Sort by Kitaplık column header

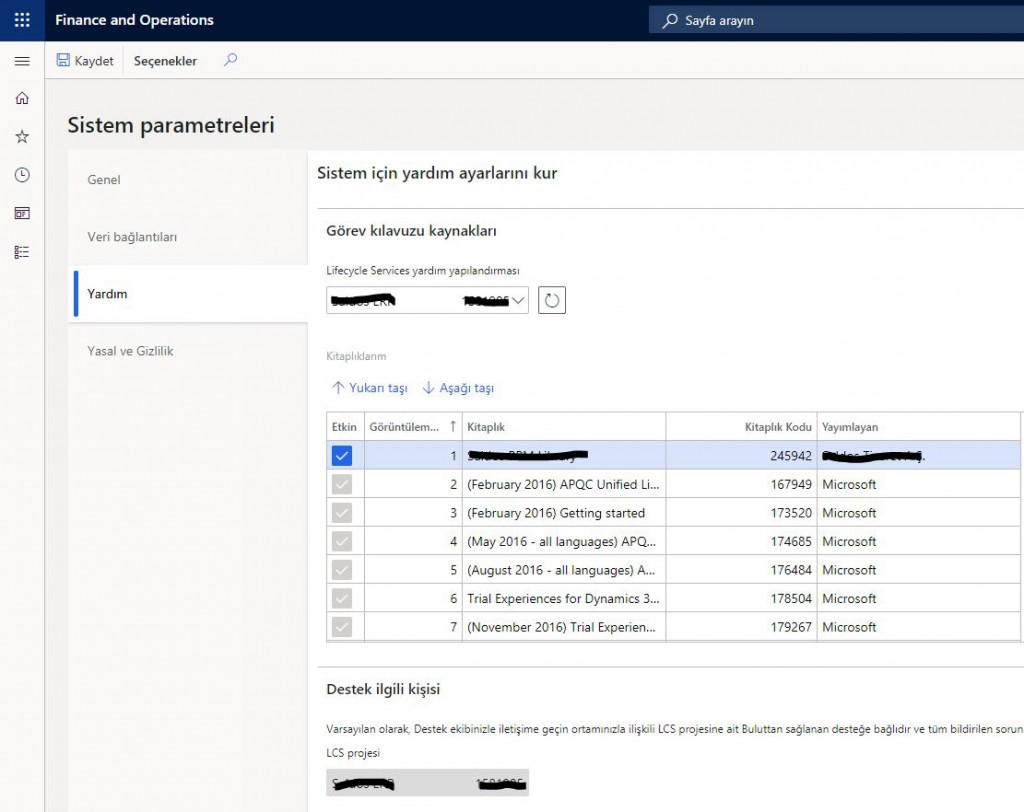pyautogui.click(x=564, y=427)
